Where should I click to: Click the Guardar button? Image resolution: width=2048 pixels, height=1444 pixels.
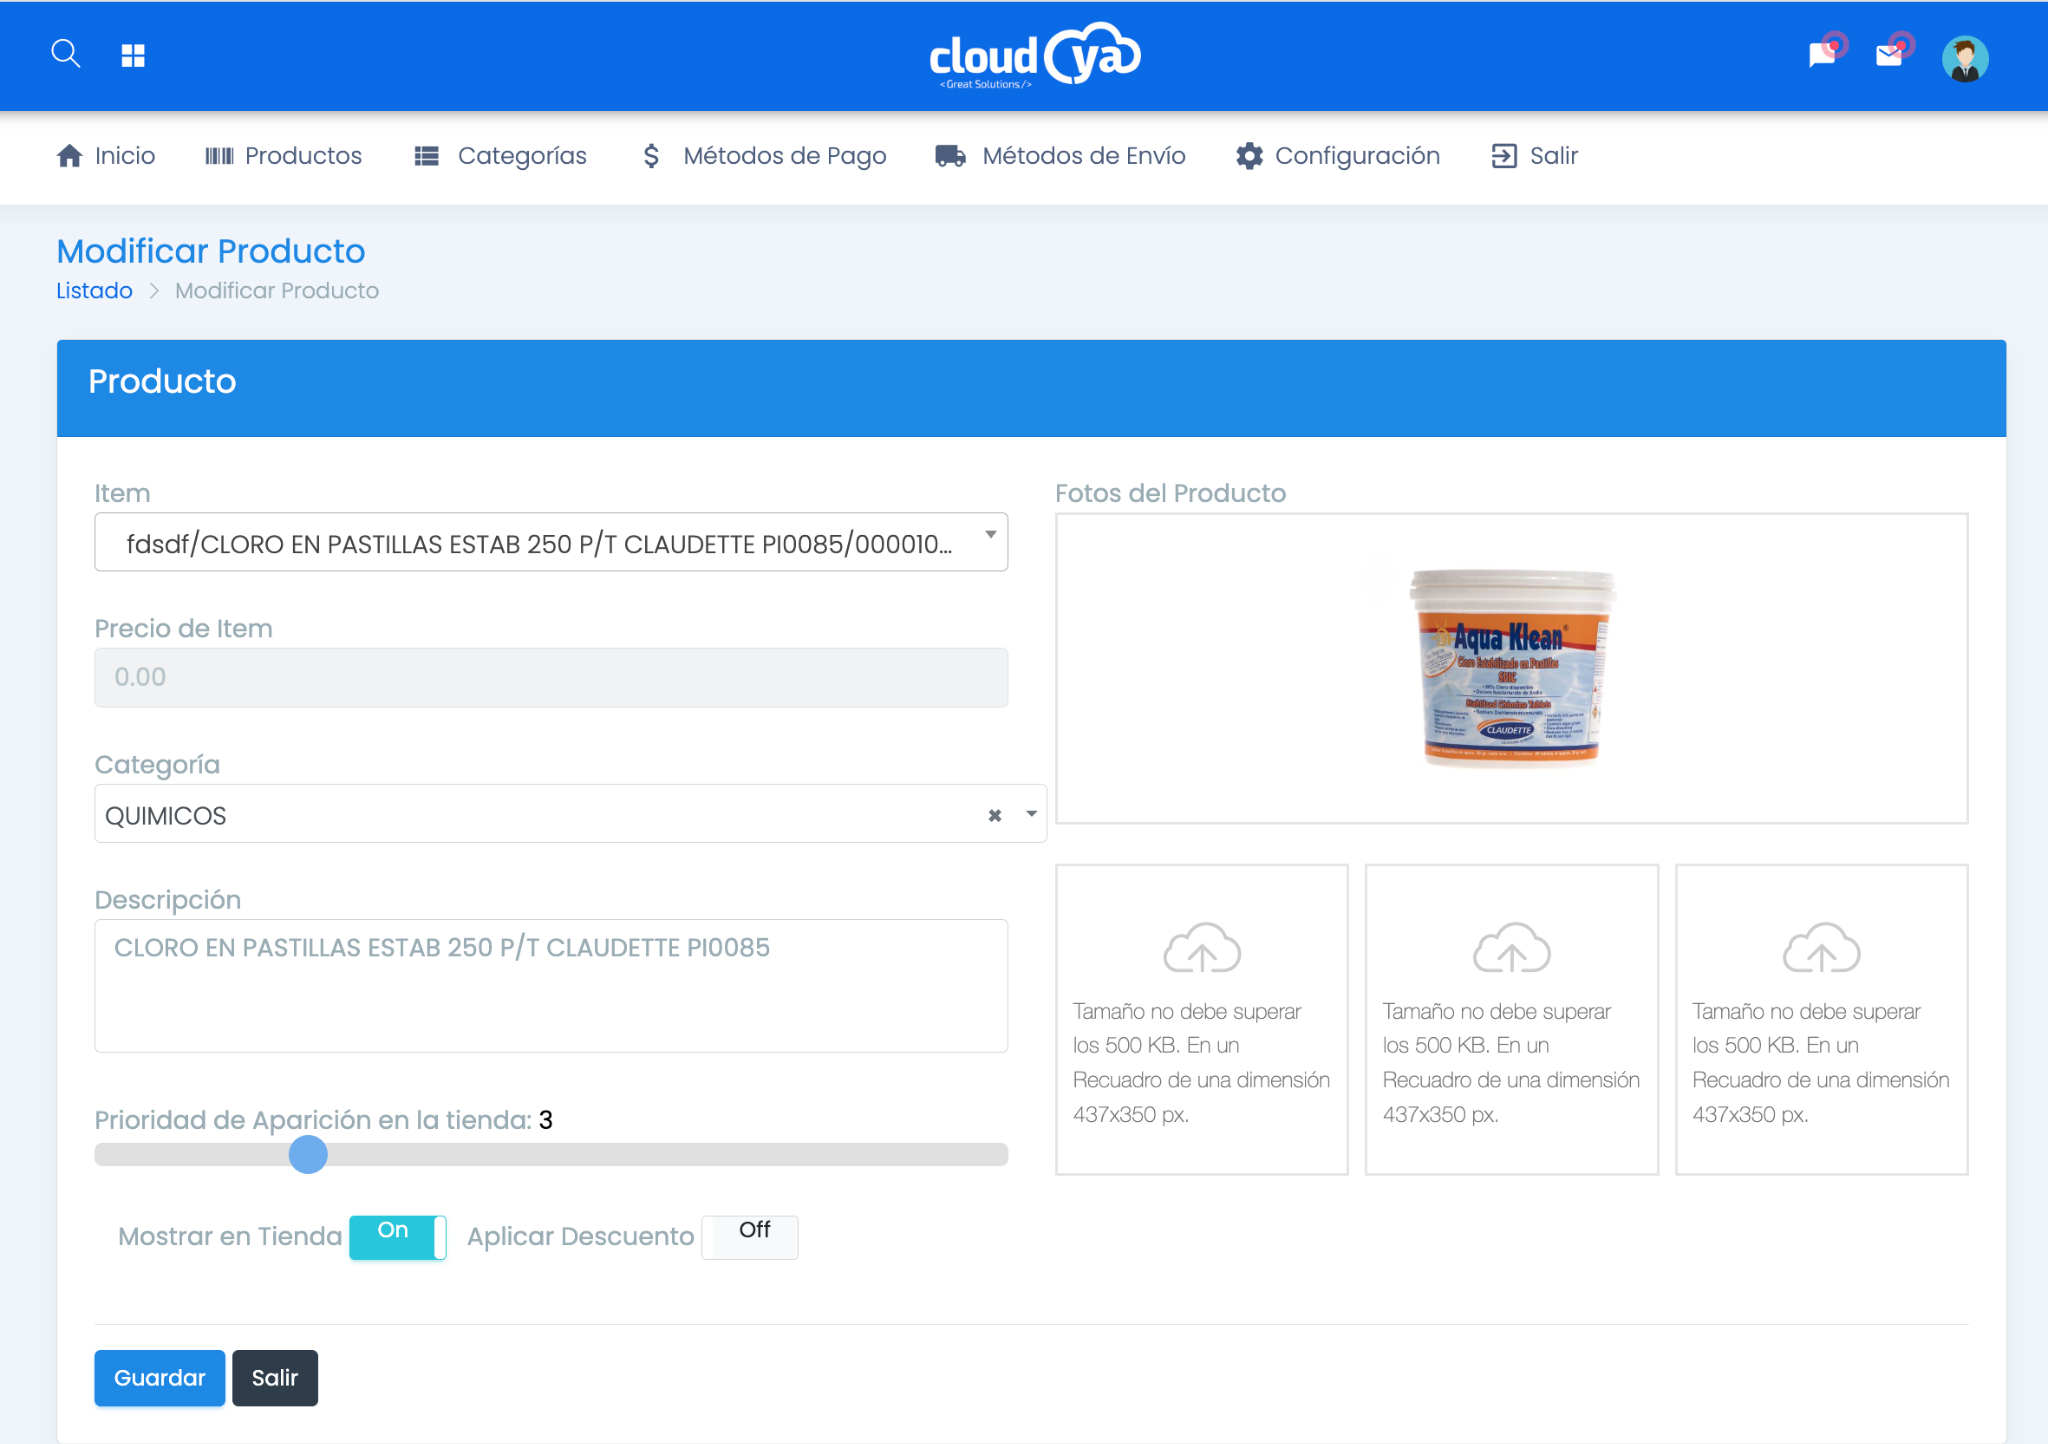[x=160, y=1378]
